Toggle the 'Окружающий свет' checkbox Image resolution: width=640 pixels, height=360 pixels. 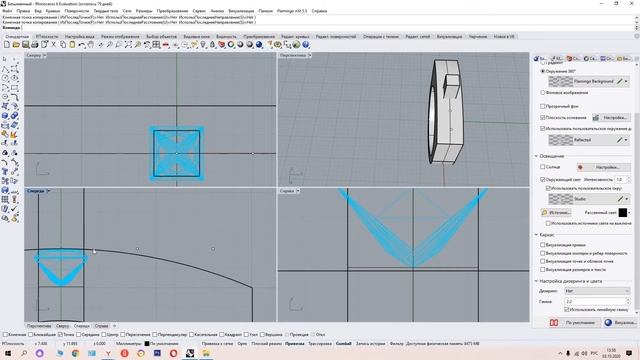point(543,180)
